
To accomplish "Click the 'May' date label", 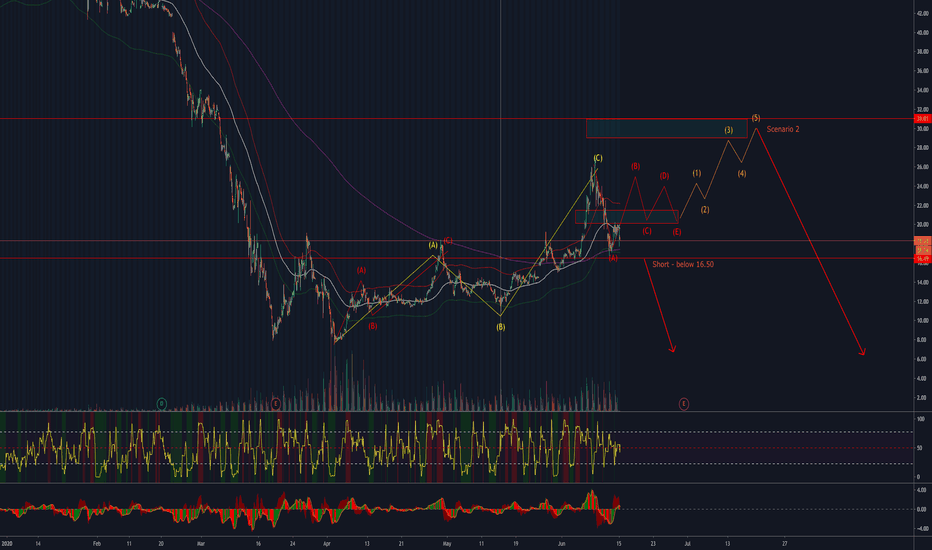I will [447, 543].
